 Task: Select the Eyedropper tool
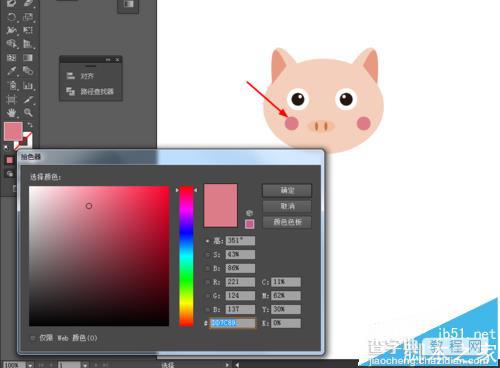coord(12,71)
